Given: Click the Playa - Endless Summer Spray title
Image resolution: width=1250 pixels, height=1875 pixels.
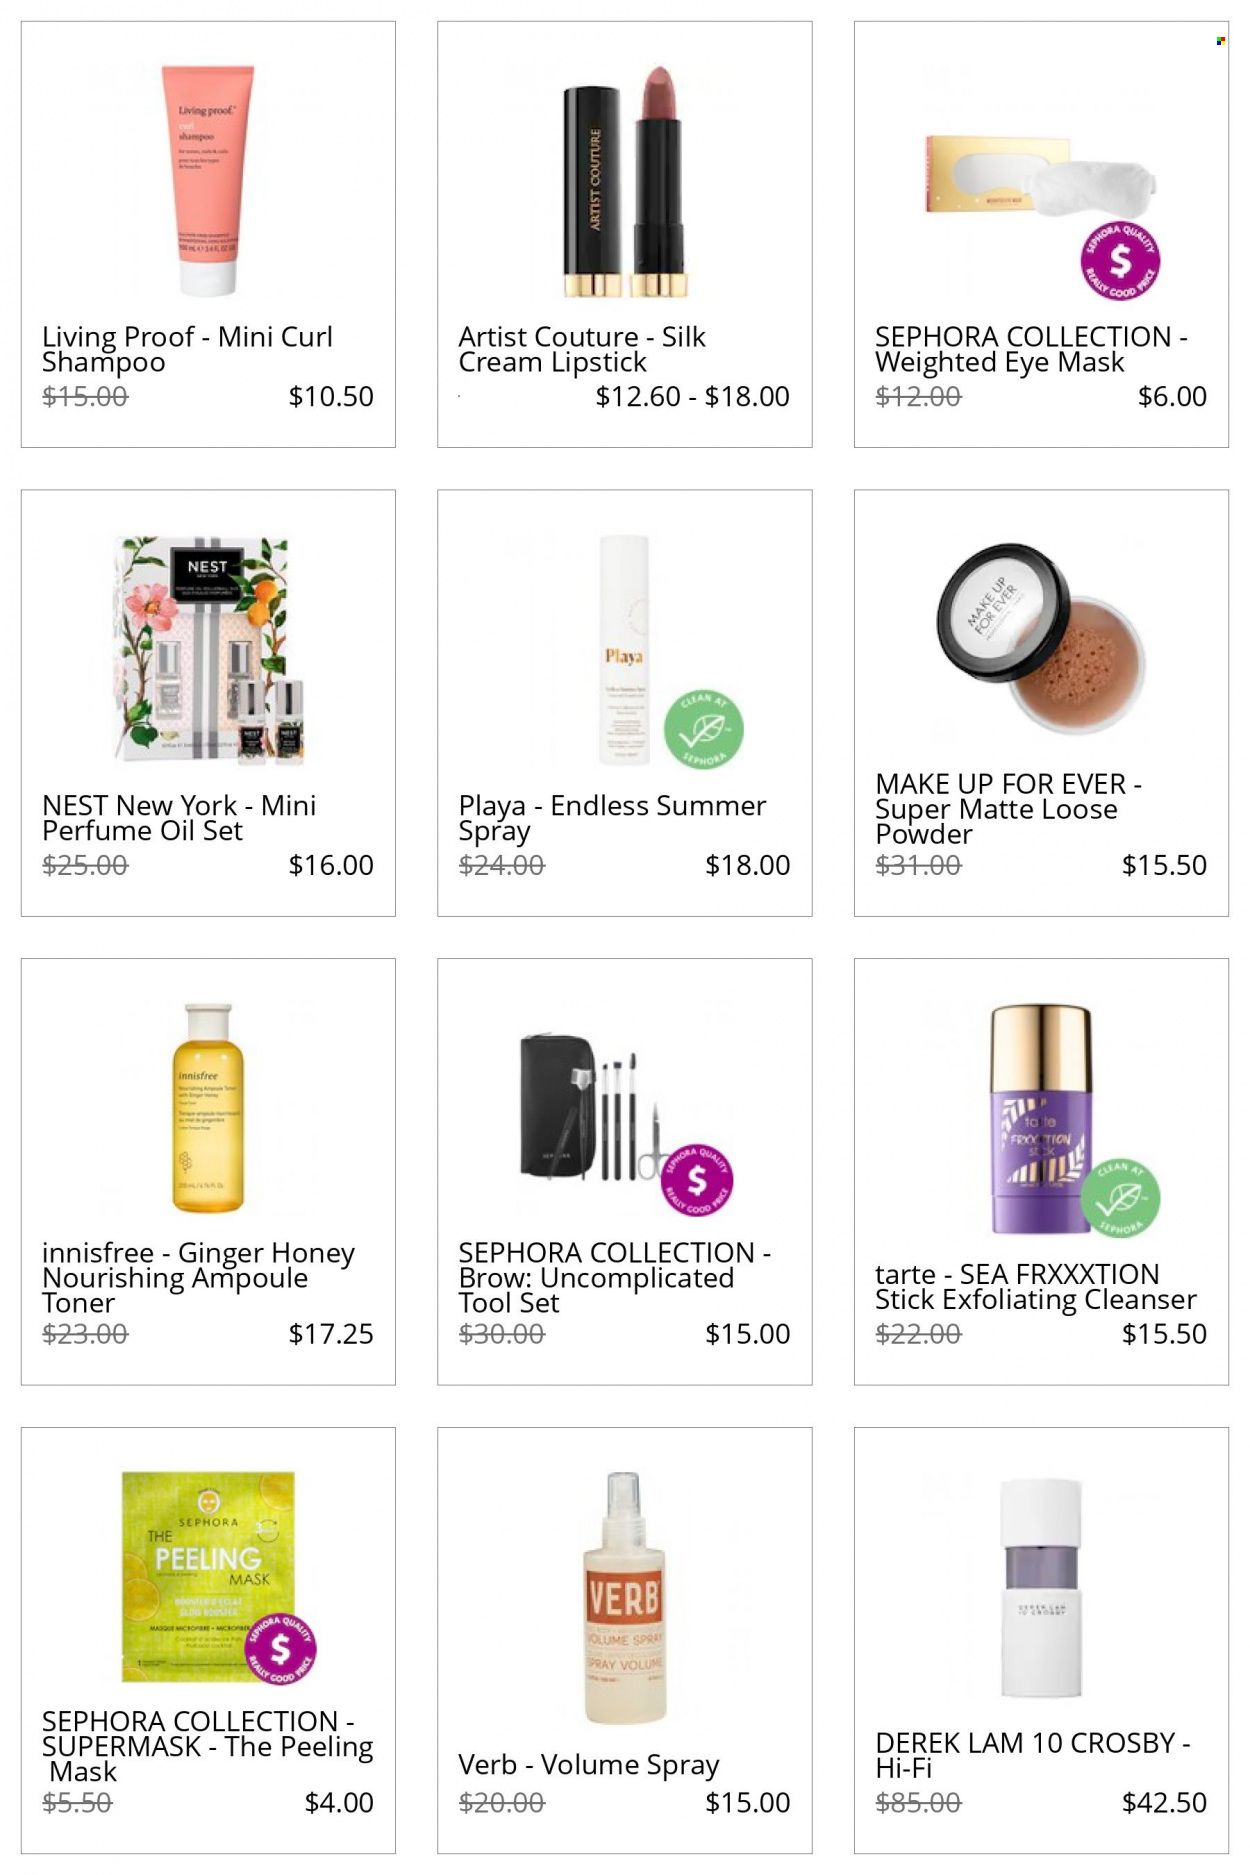Looking at the screenshot, I should [x=612, y=818].
